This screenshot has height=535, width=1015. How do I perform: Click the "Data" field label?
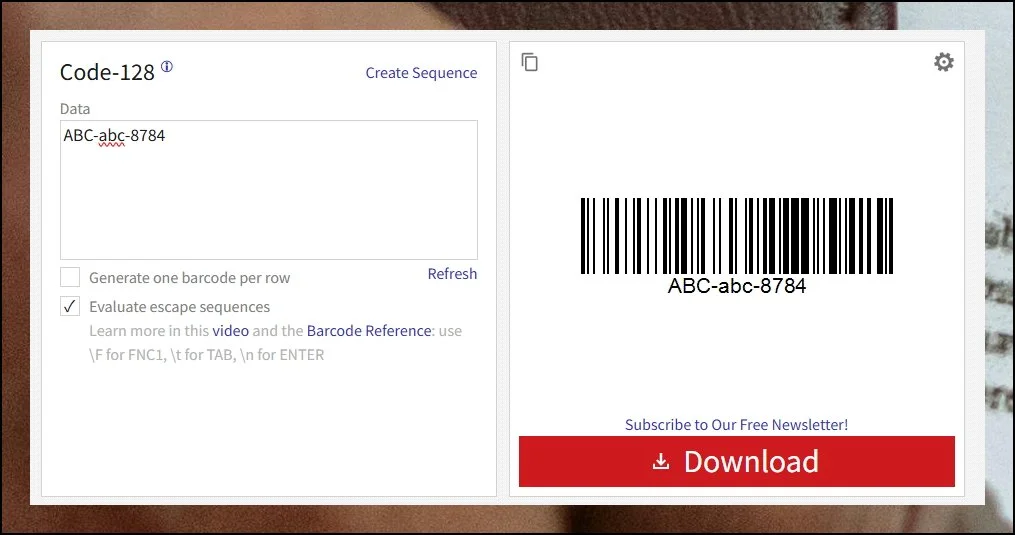click(x=75, y=109)
